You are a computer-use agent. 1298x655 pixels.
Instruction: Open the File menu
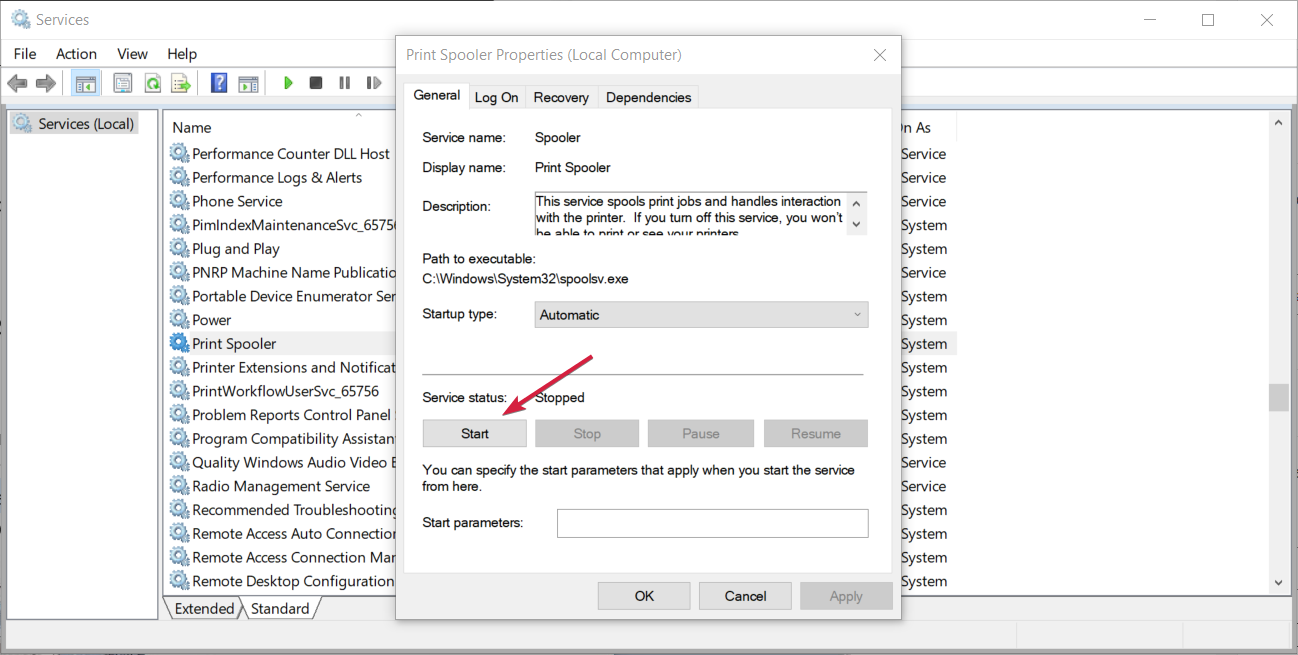pos(25,54)
